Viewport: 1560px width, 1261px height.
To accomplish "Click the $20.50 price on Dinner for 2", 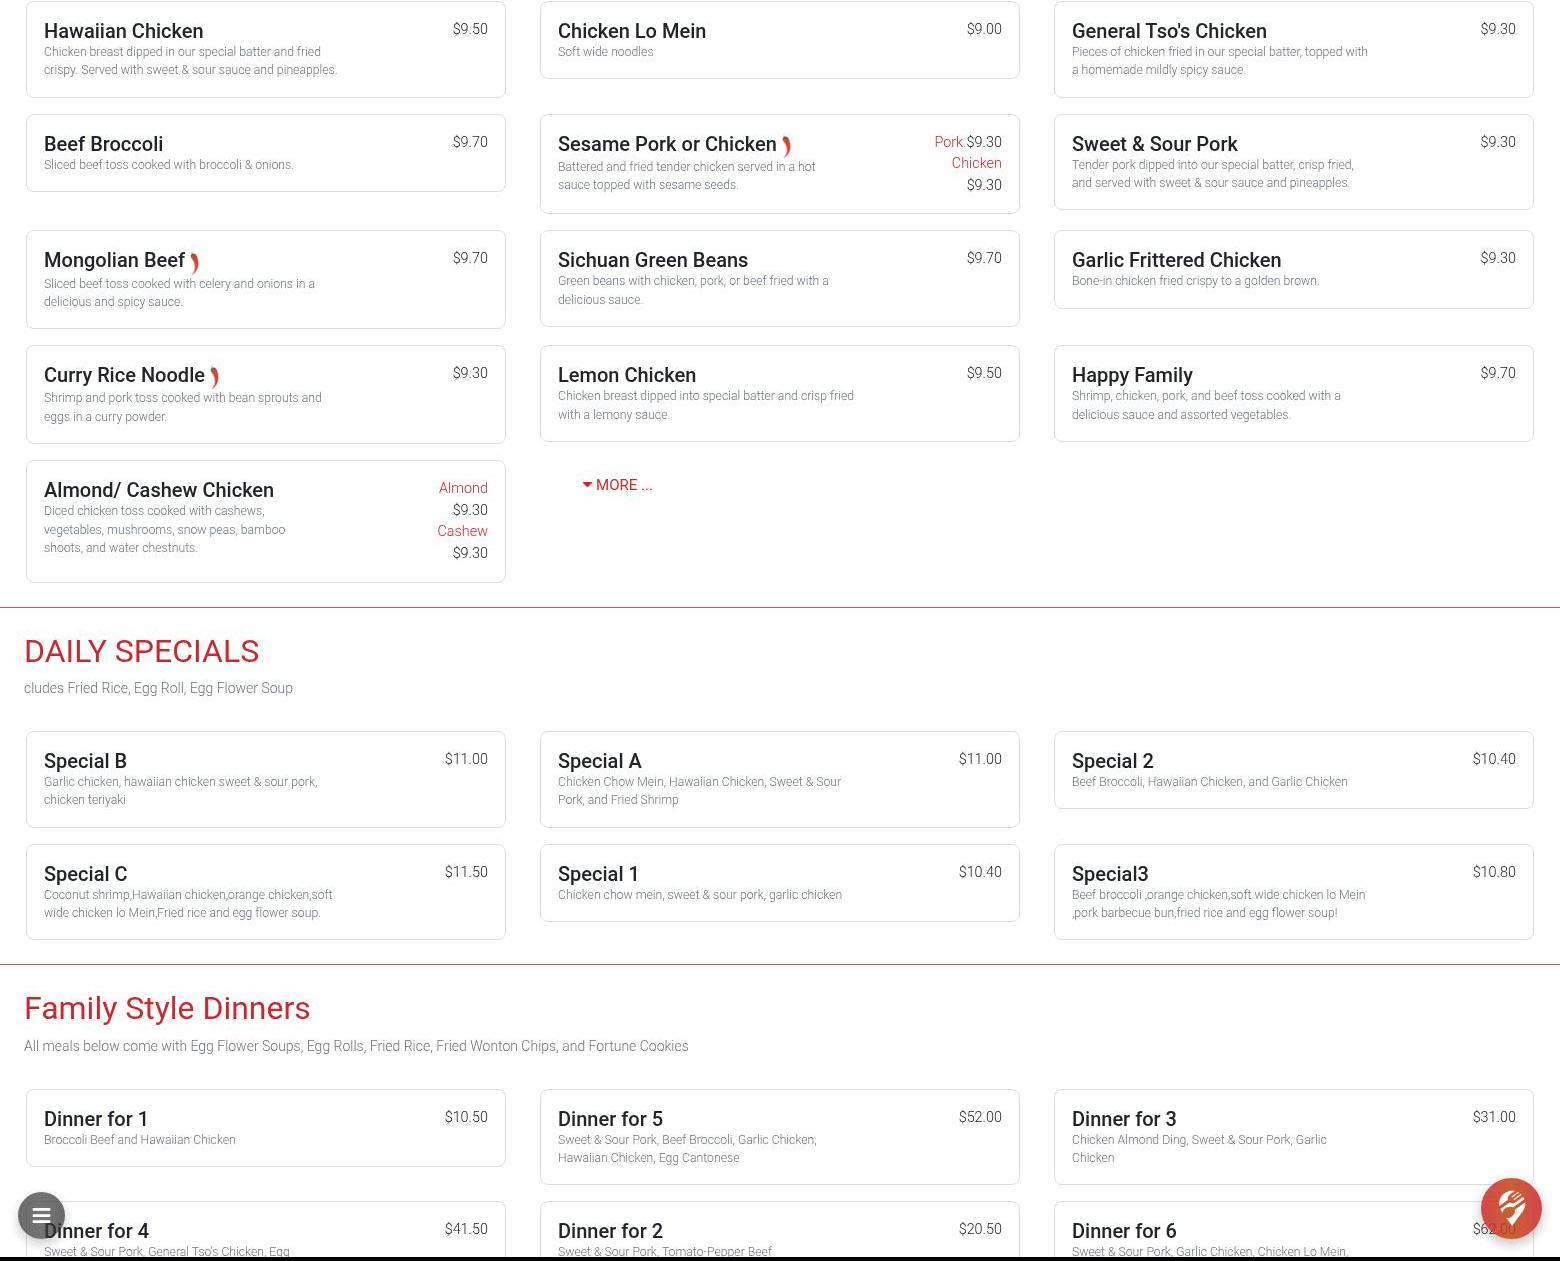I will pyautogui.click(x=980, y=1229).
